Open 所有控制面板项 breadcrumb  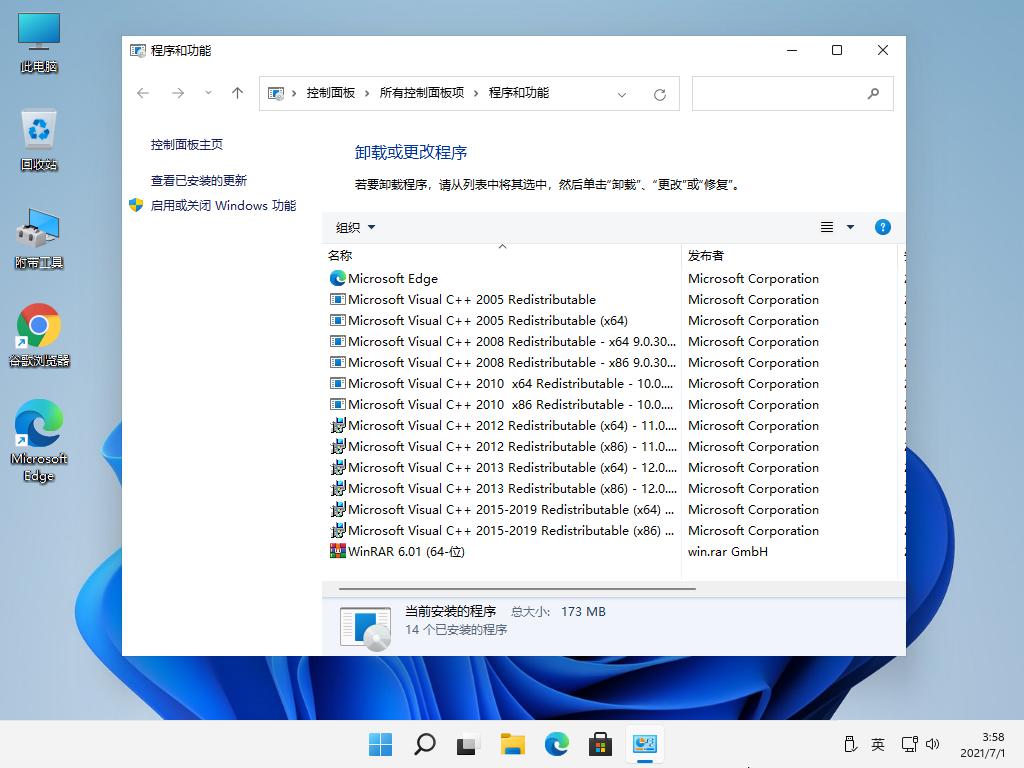coord(422,93)
